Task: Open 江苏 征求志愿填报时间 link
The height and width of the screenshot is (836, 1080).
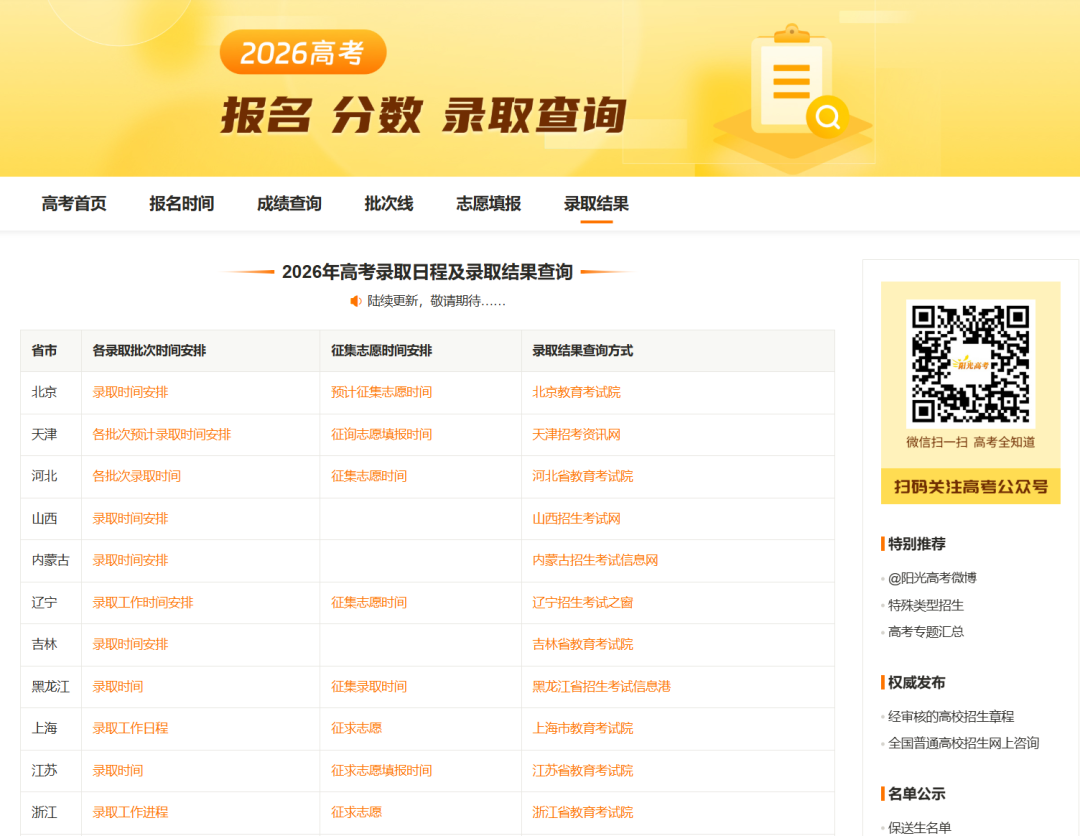Action: (382, 771)
